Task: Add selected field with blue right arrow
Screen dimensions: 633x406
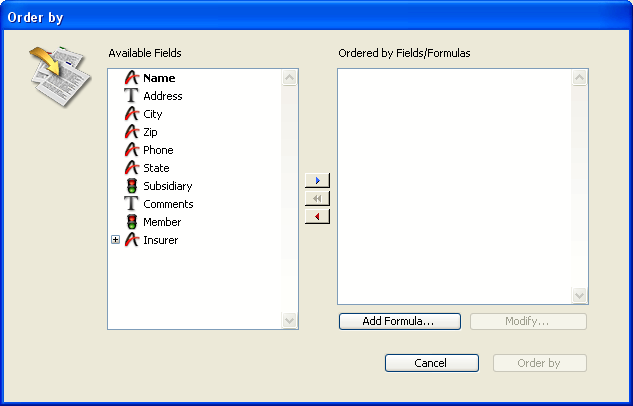Action: pos(317,180)
